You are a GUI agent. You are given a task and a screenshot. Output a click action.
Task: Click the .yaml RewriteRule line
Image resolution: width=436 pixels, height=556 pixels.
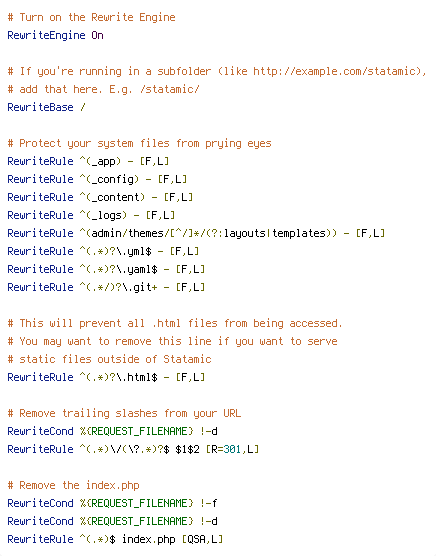[106, 269]
